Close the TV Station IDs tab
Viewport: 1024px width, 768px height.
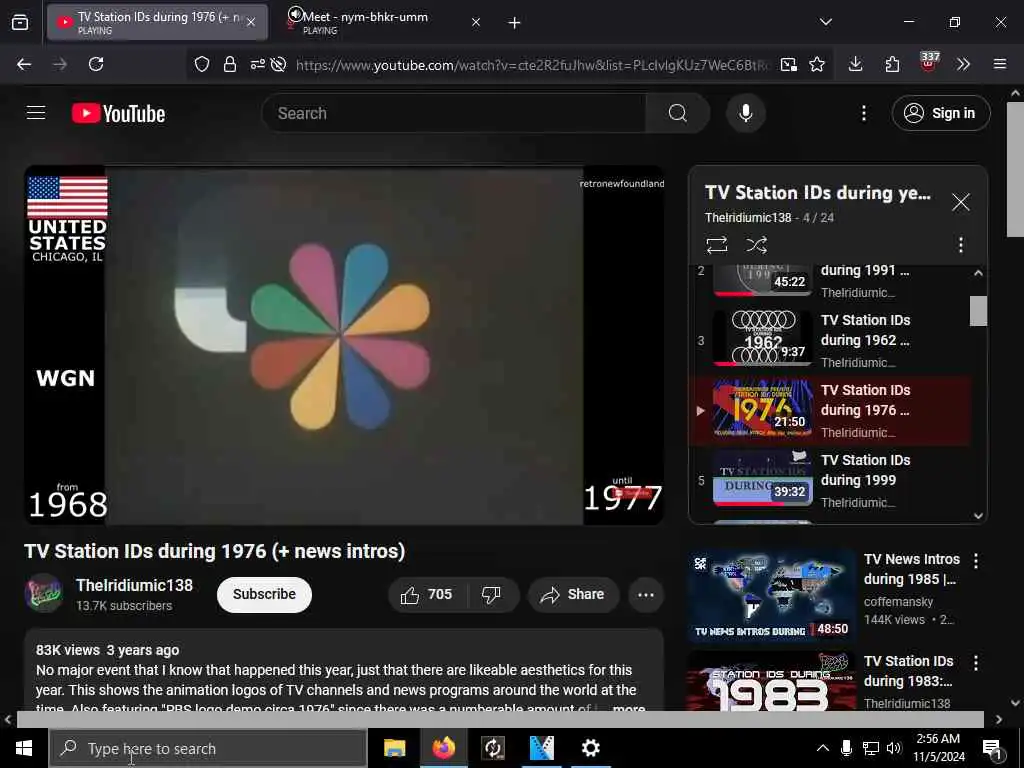[251, 23]
